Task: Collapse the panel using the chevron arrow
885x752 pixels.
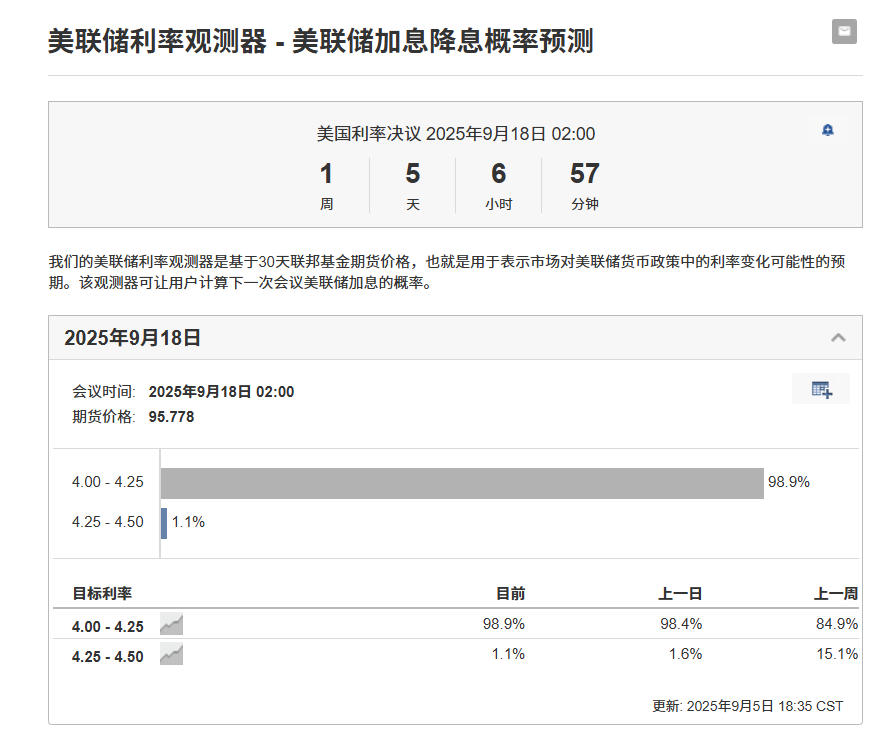Action: pyautogui.click(x=836, y=338)
